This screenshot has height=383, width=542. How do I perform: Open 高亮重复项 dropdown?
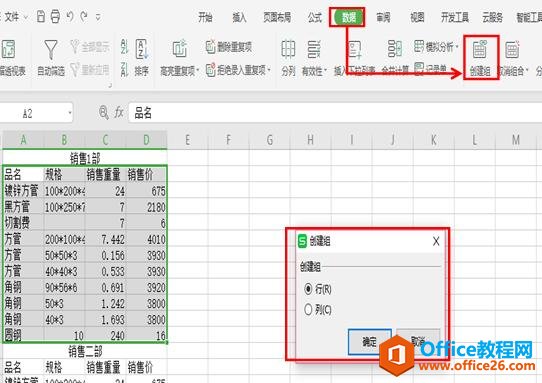(180, 57)
